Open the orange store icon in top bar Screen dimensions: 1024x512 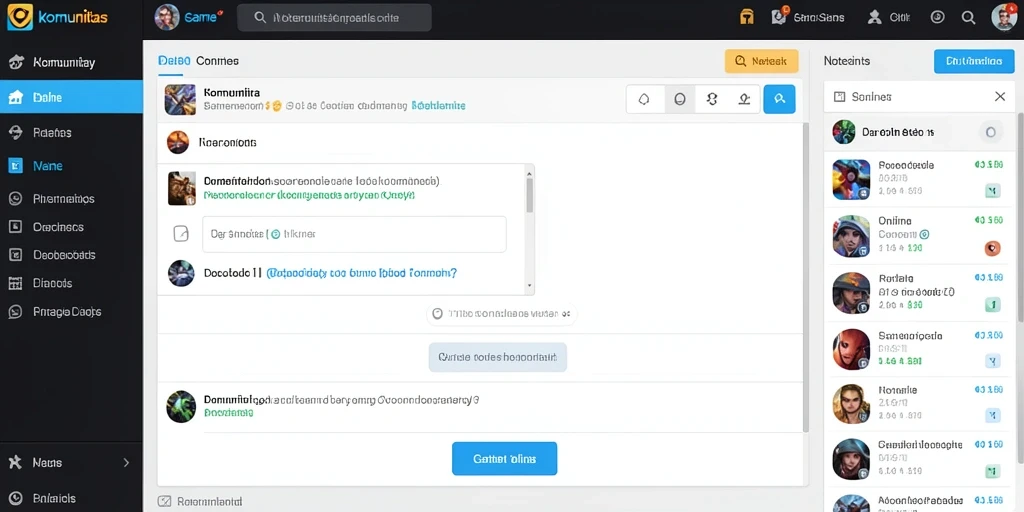[747, 18]
